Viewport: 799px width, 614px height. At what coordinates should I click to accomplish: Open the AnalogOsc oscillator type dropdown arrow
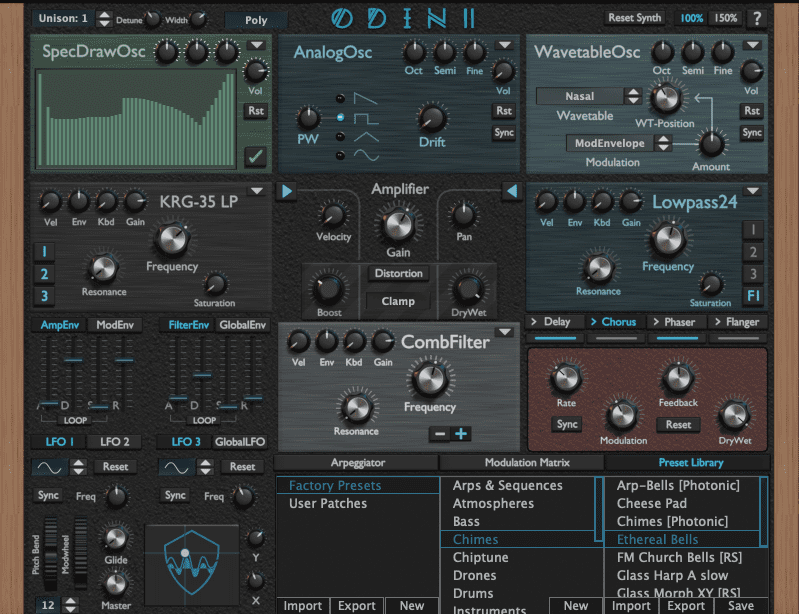pos(504,46)
